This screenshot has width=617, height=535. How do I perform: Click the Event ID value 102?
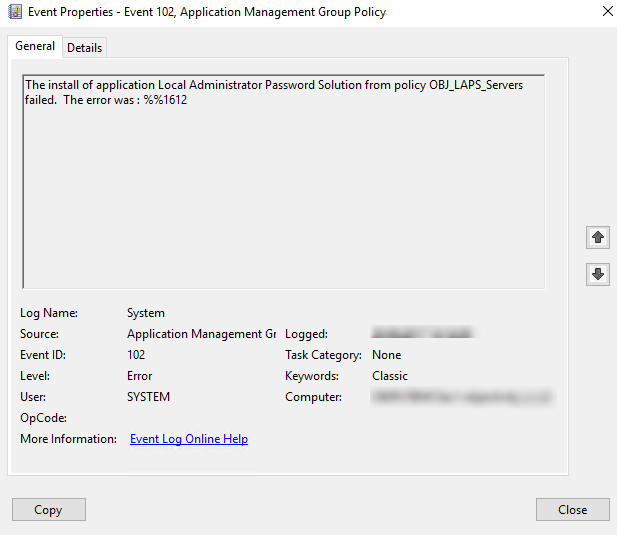[x=136, y=355]
